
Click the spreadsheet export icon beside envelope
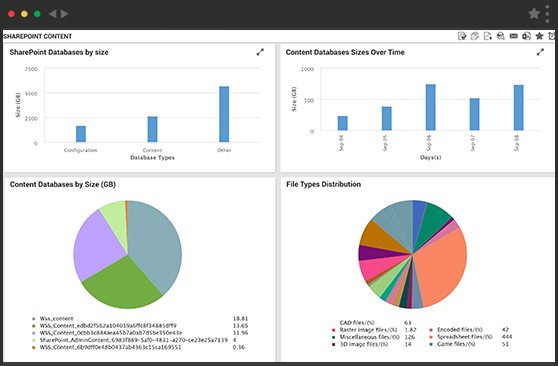526,36
